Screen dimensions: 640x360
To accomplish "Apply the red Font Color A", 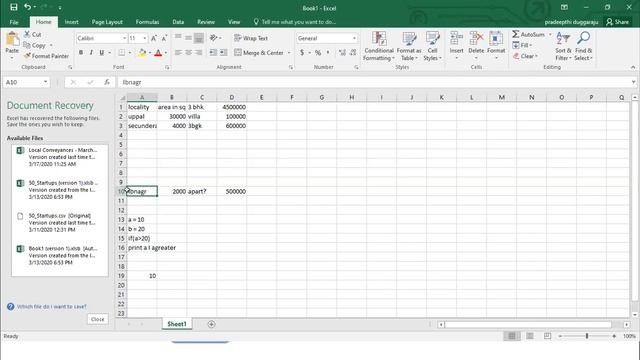I will coord(158,53).
